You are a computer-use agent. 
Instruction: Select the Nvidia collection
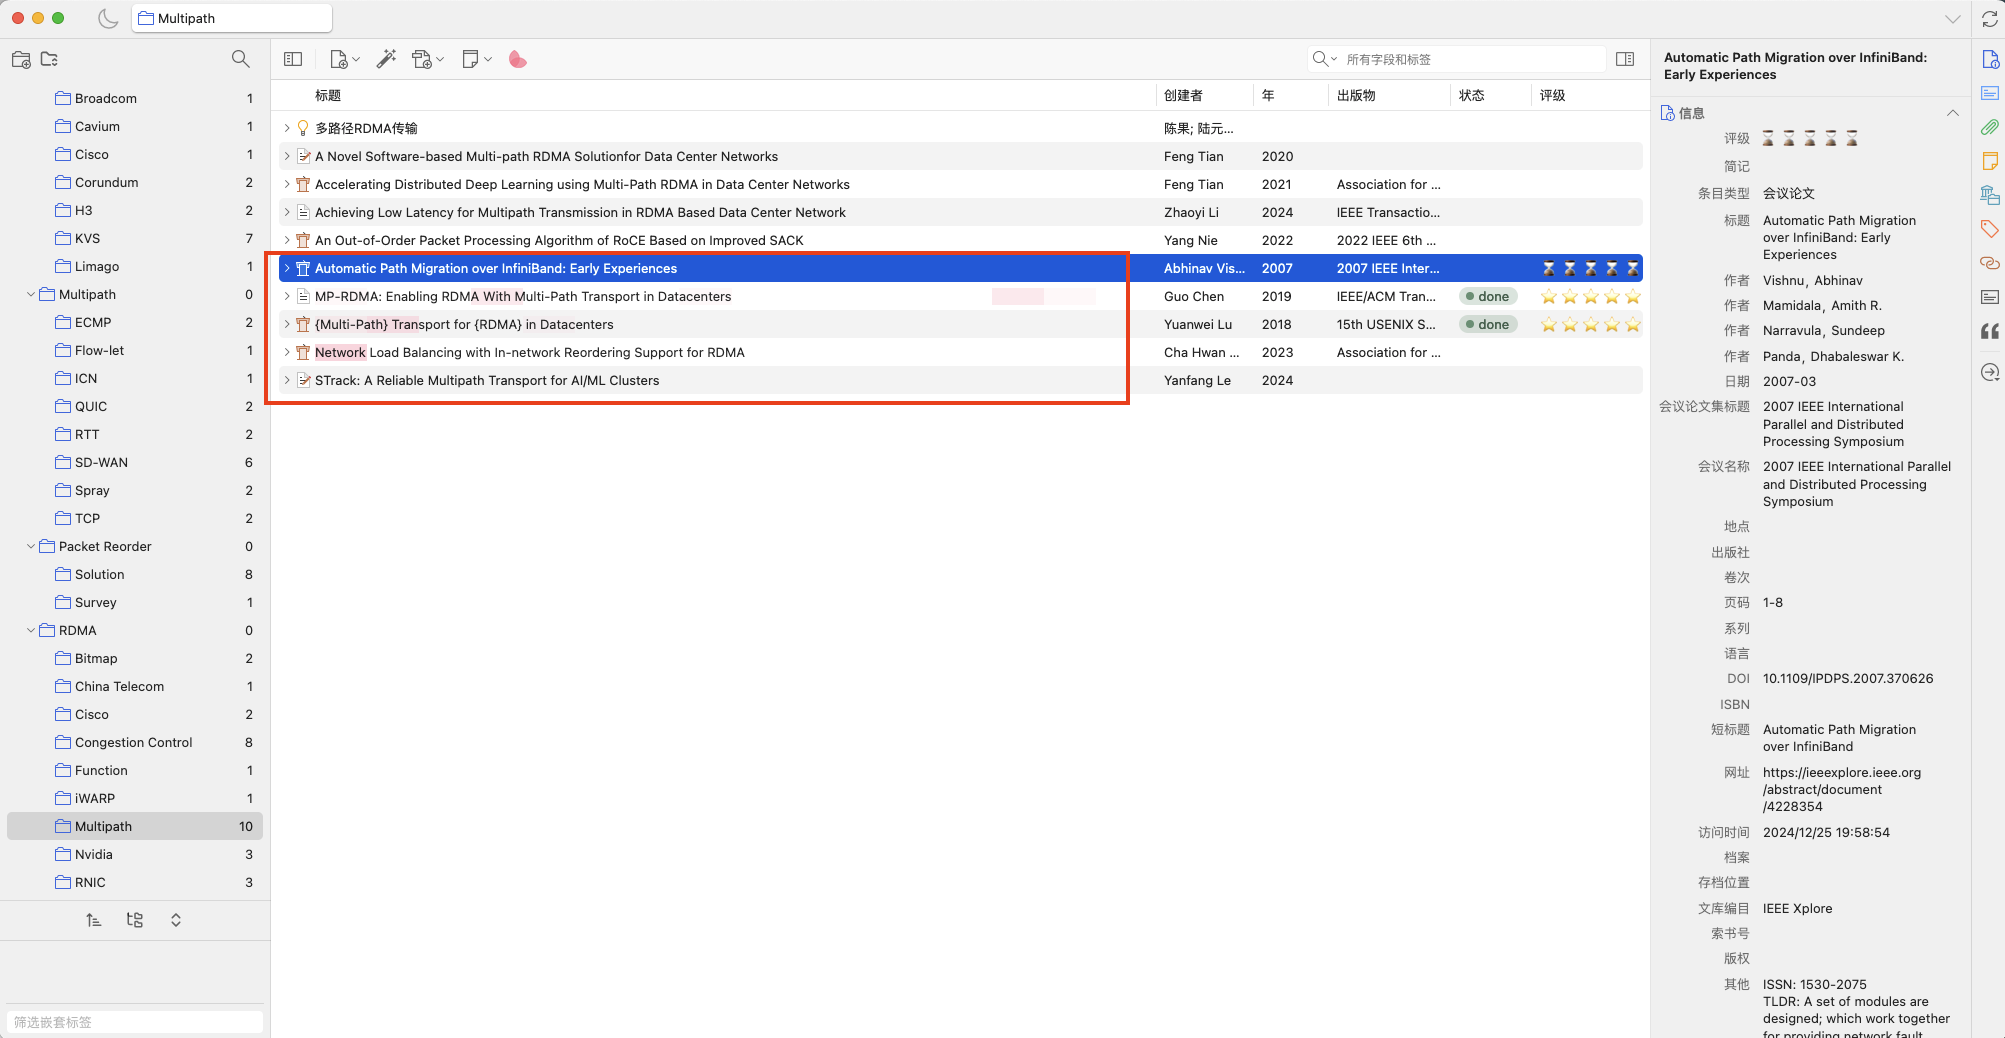pyautogui.click(x=135, y=854)
